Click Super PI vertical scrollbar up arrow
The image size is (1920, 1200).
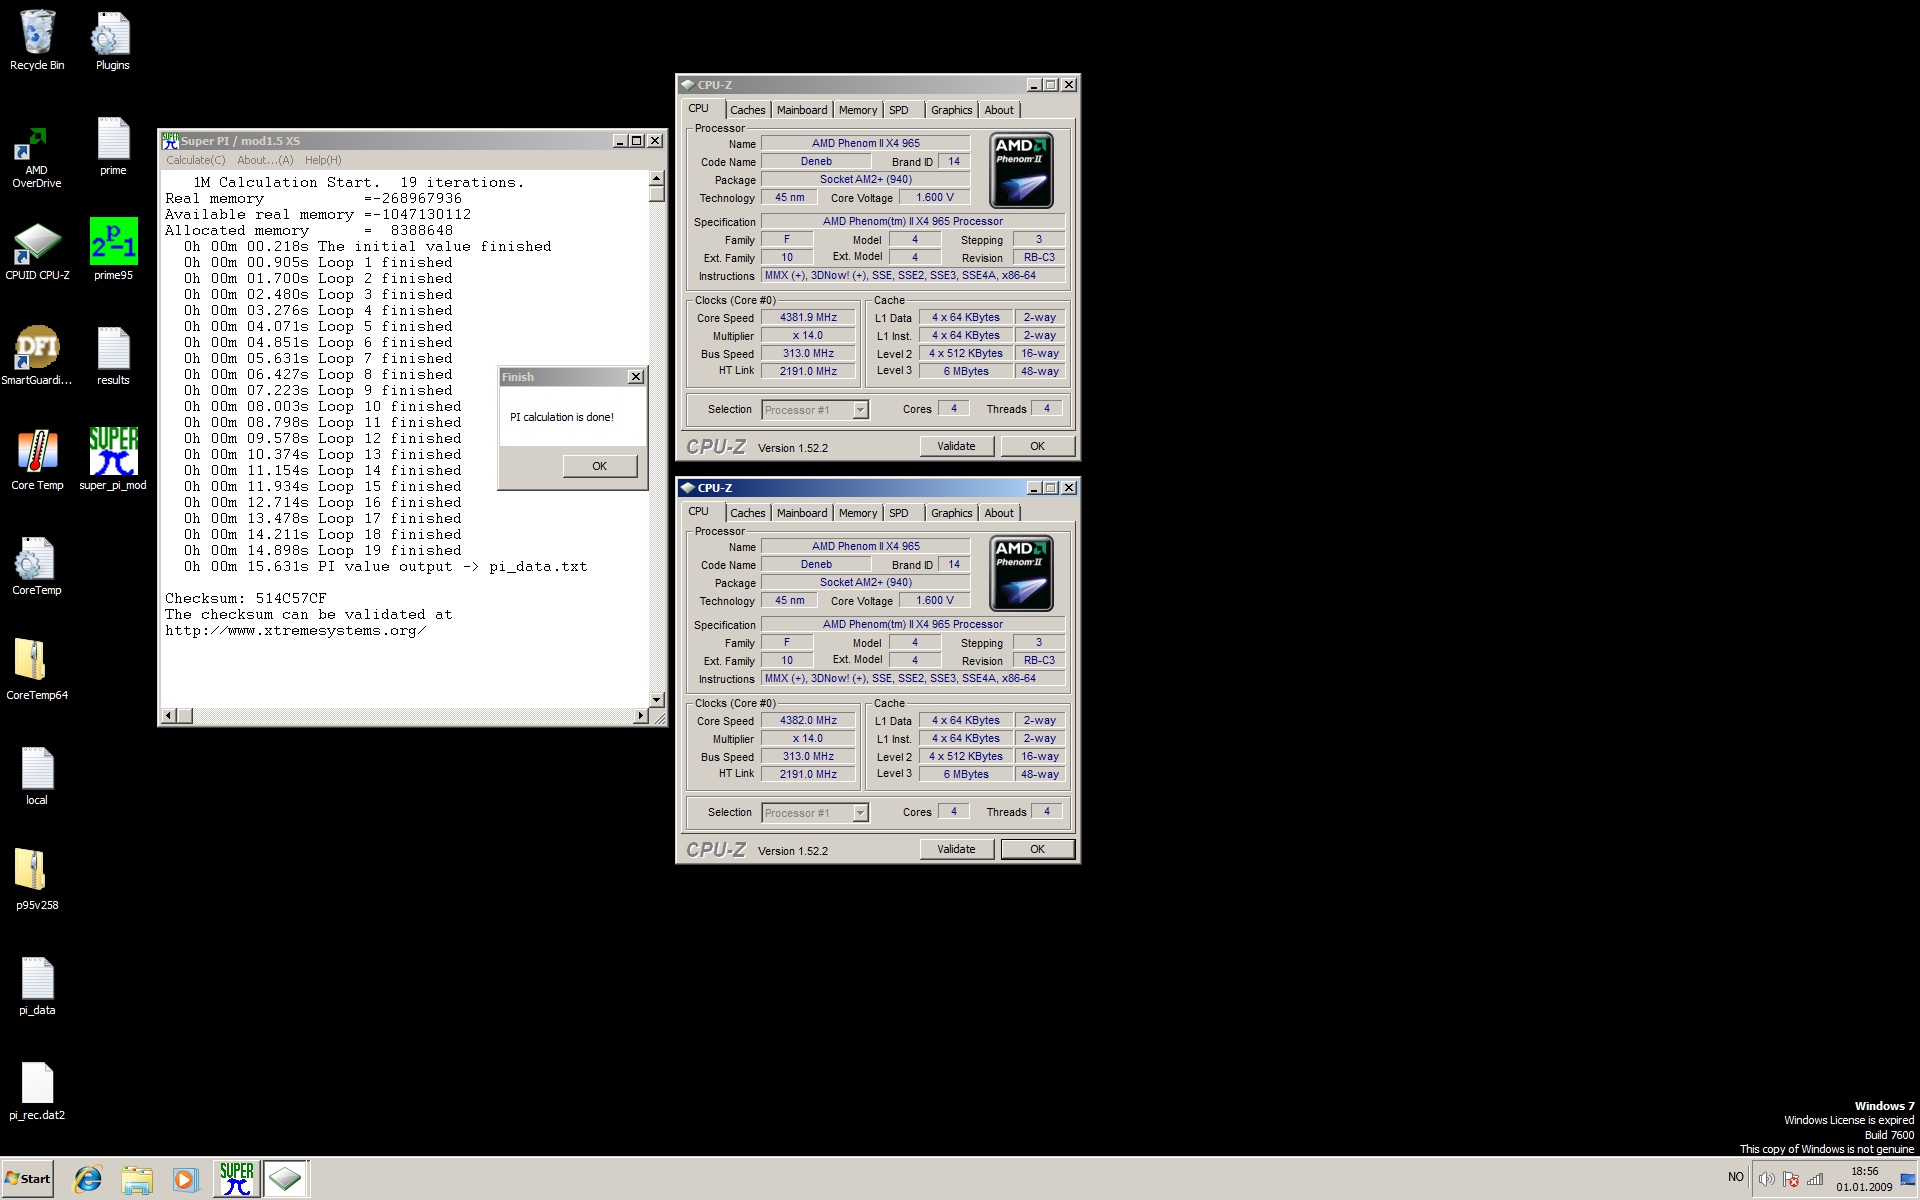pyautogui.click(x=657, y=179)
